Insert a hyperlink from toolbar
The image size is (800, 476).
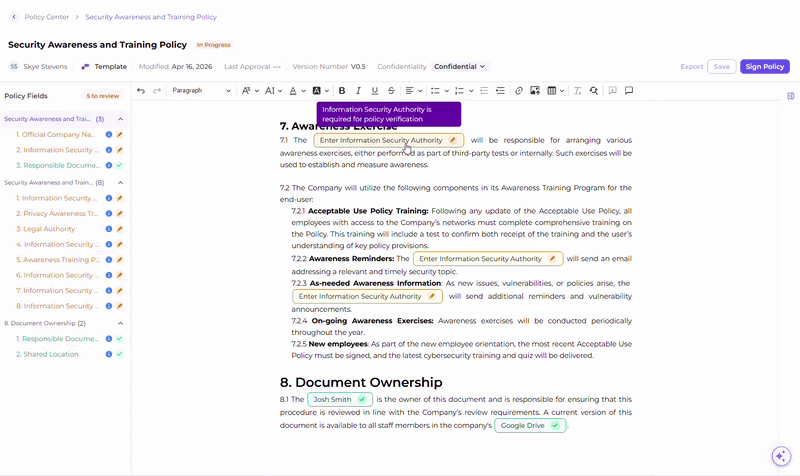tap(519, 91)
